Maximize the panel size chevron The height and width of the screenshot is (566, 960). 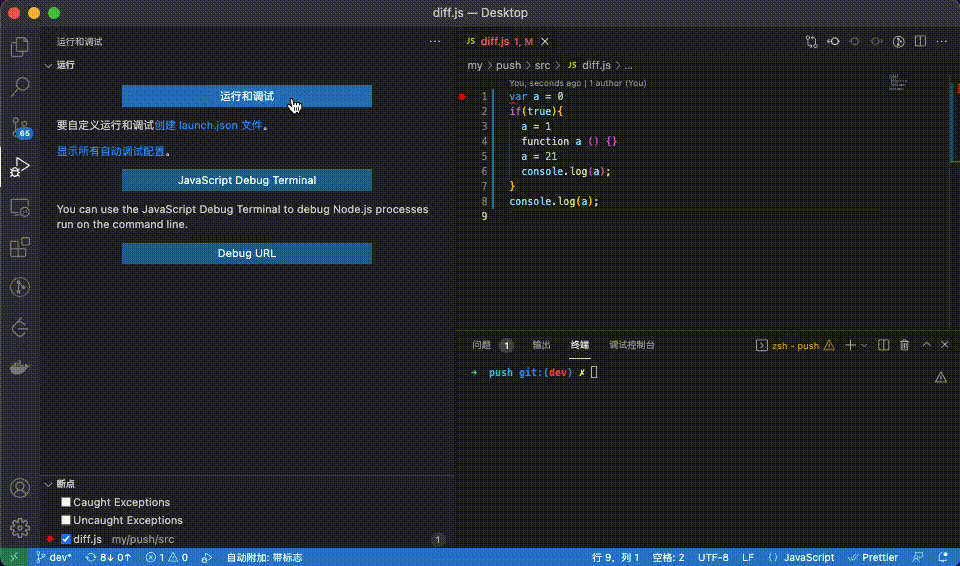click(926, 345)
